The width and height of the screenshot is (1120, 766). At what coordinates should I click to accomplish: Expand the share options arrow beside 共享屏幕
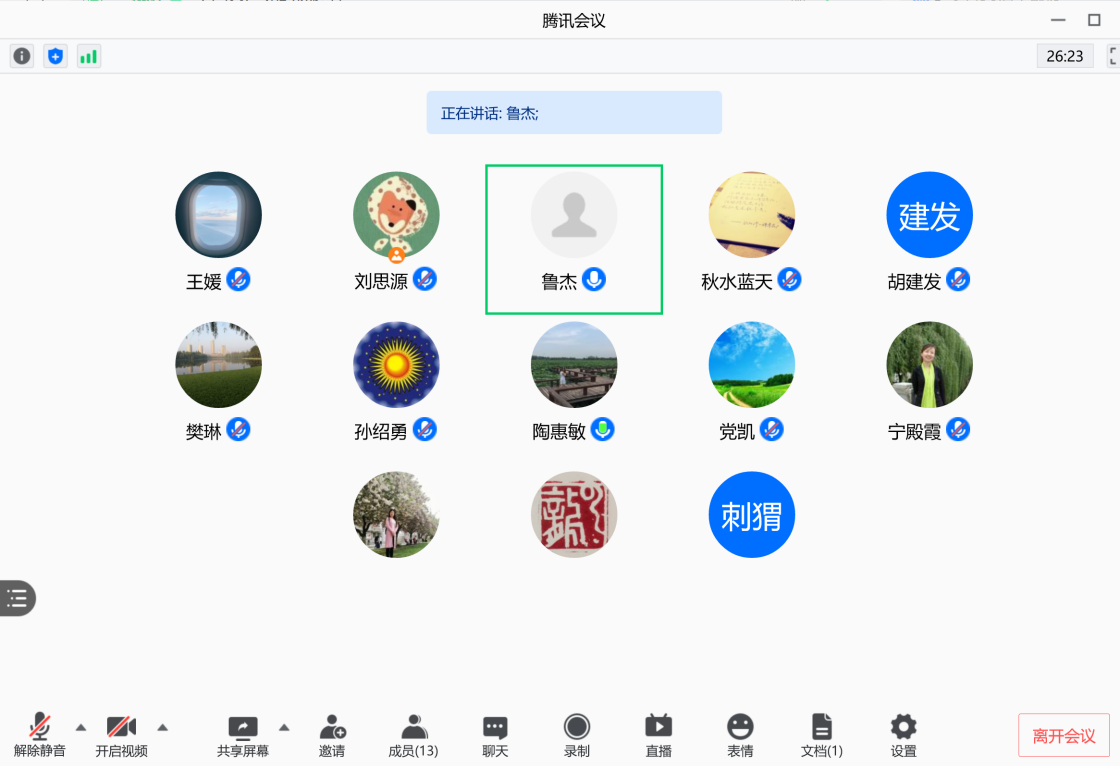[x=284, y=727]
